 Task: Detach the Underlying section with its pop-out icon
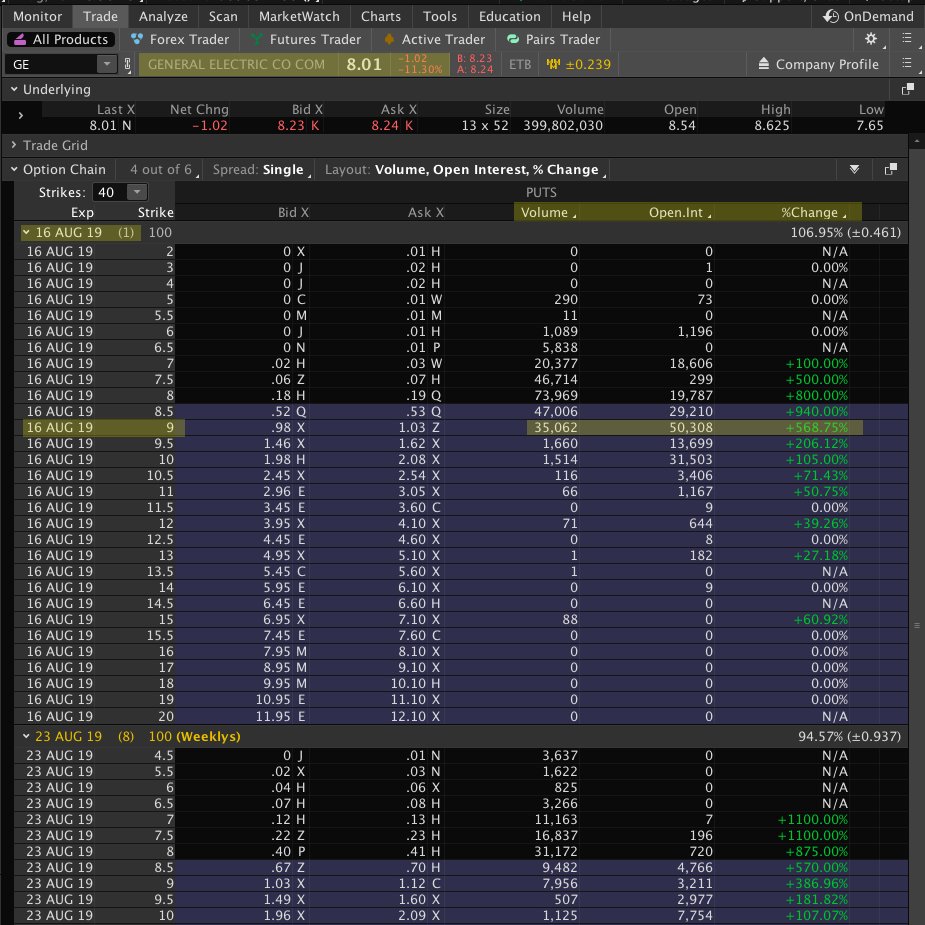click(907, 89)
